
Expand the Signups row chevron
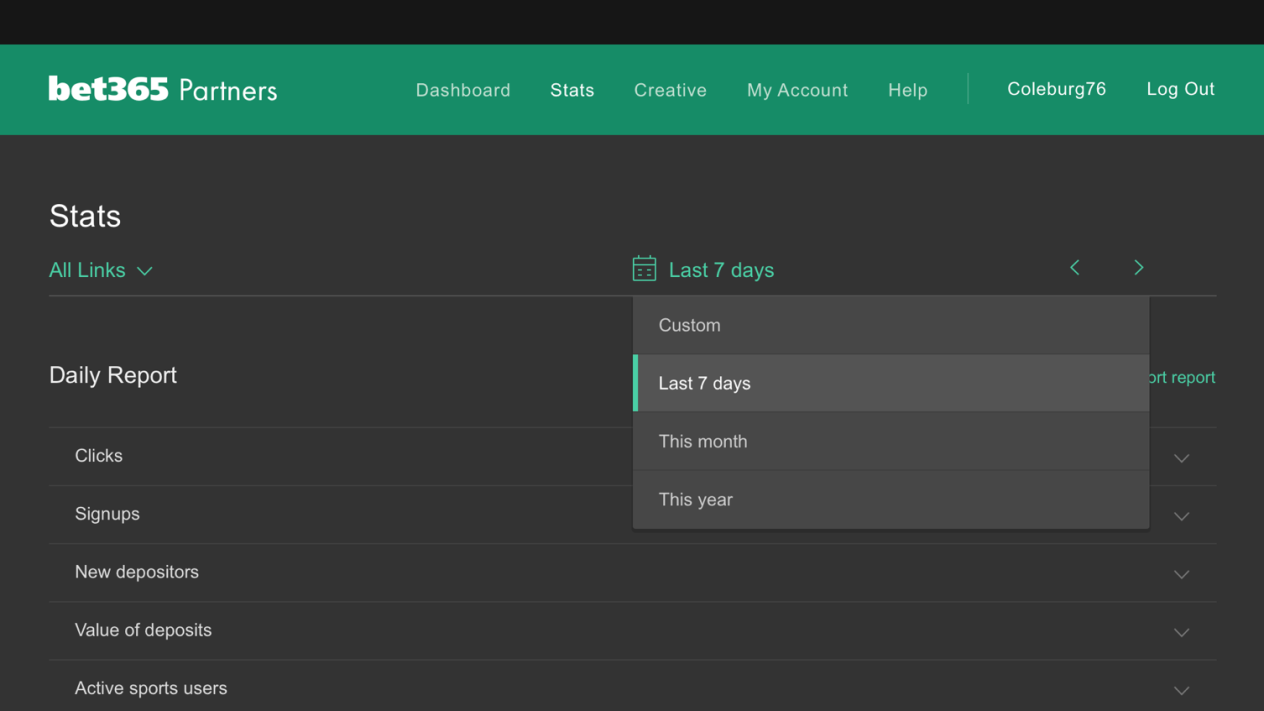click(x=1181, y=516)
